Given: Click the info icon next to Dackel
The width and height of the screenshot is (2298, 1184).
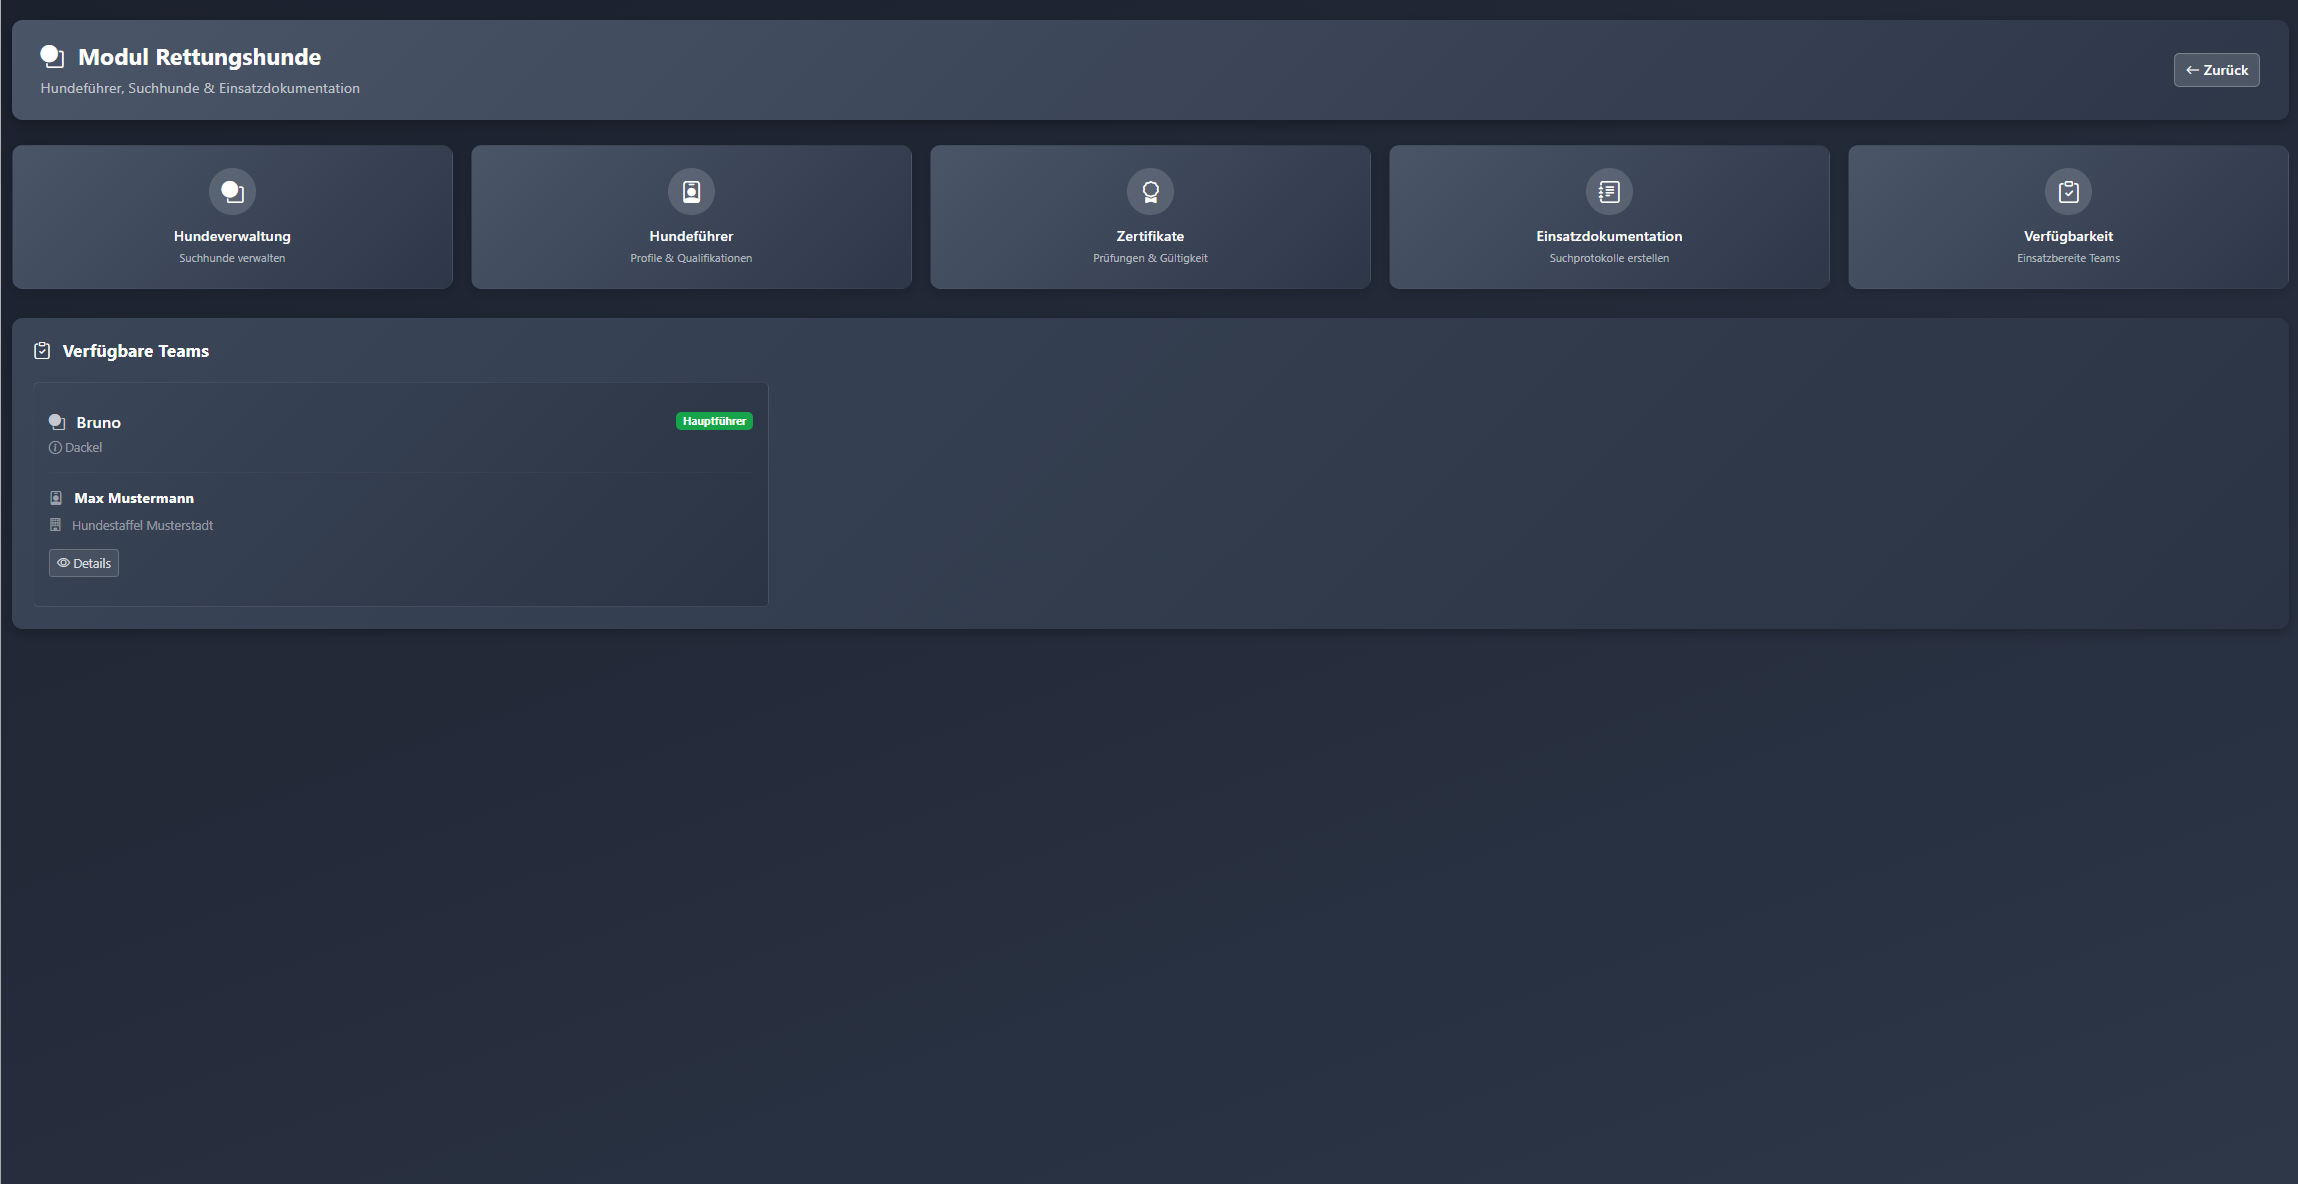Looking at the screenshot, I should tap(55, 448).
